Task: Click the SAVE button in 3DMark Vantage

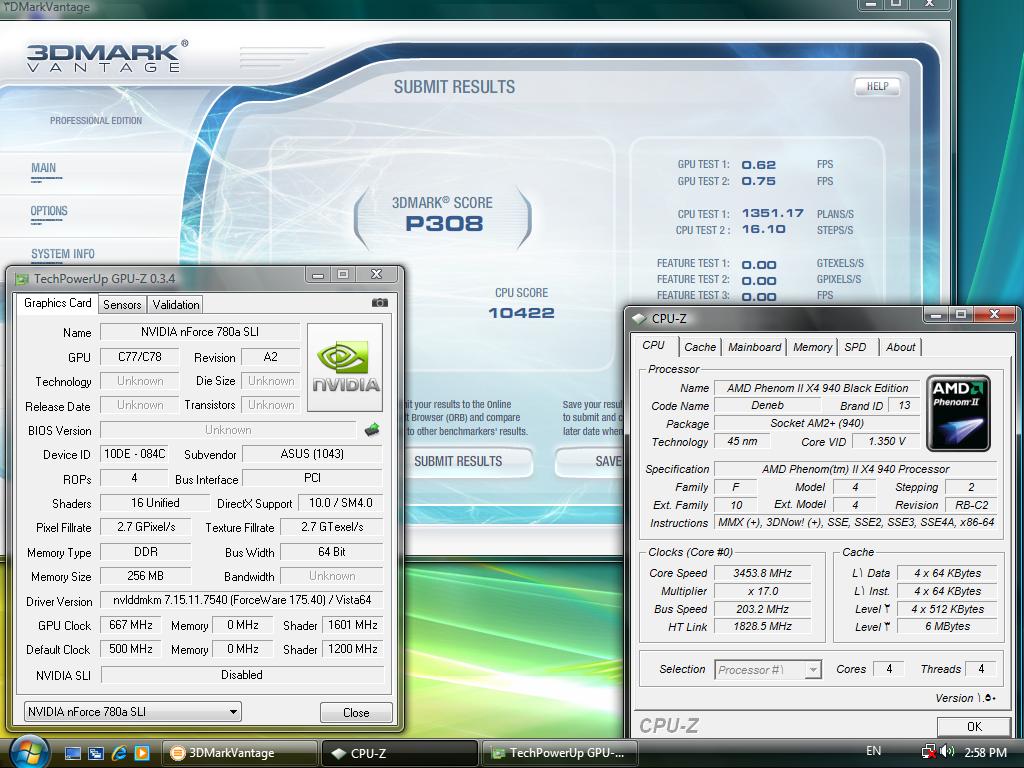Action: point(590,461)
